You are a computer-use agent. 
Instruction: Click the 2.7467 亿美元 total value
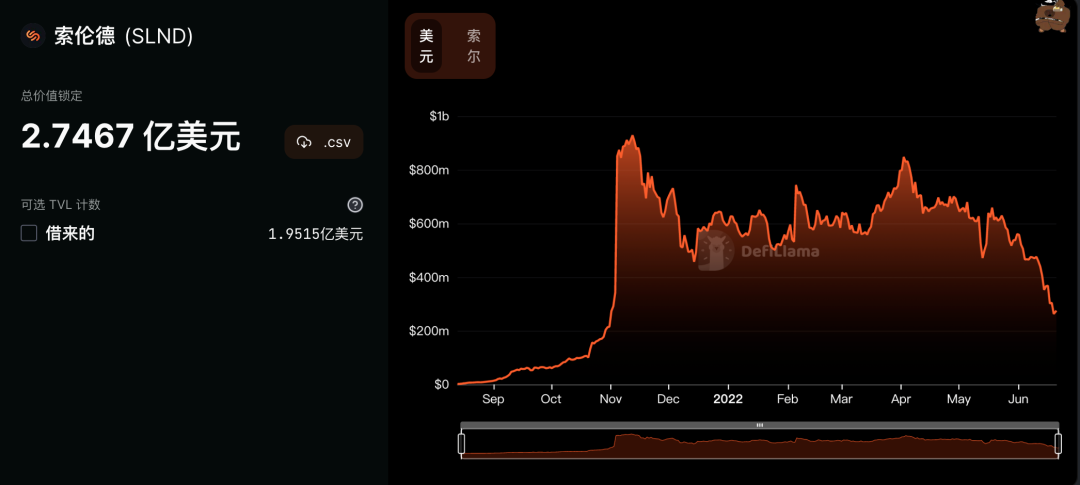(x=131, y=137)
